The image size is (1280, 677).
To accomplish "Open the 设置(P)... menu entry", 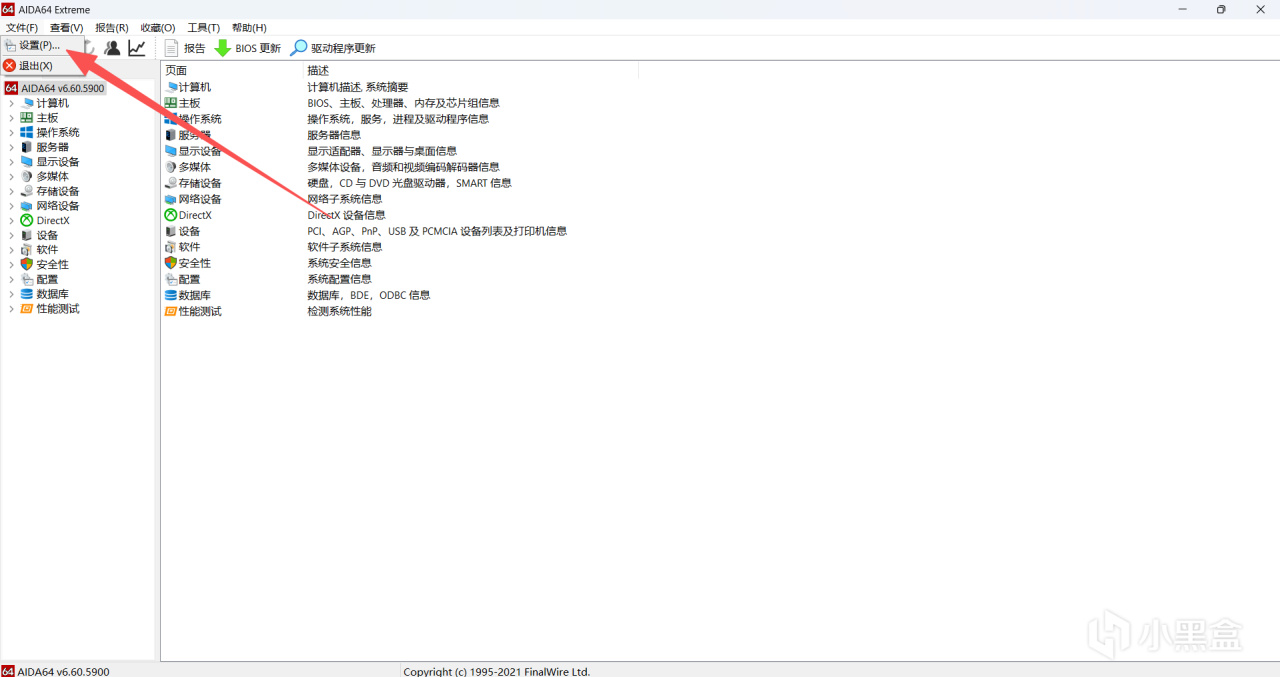I will coord(40,46).
